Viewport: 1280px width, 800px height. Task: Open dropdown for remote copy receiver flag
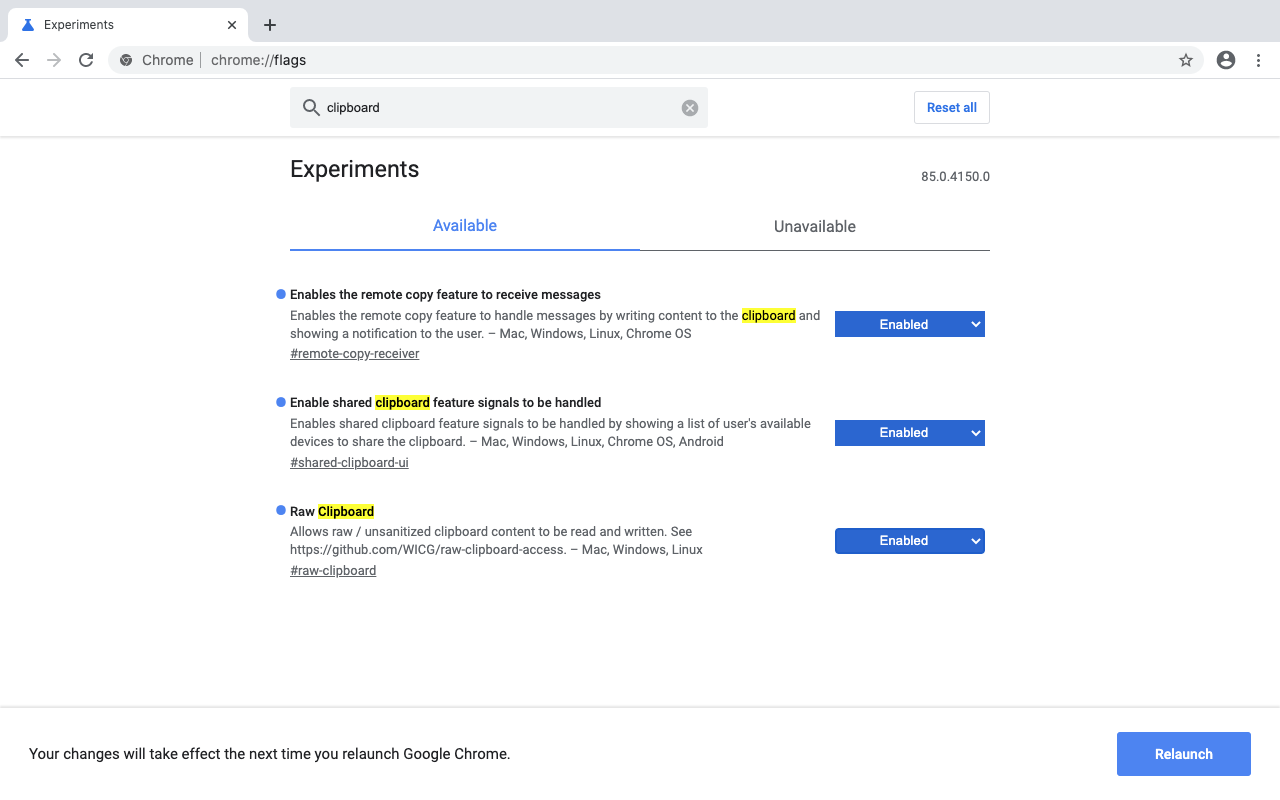coord(909,324)
